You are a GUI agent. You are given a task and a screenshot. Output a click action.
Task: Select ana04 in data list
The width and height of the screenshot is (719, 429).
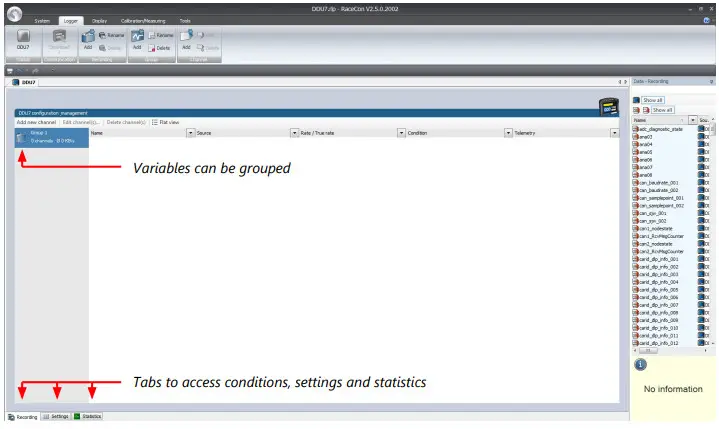[646, 144]
